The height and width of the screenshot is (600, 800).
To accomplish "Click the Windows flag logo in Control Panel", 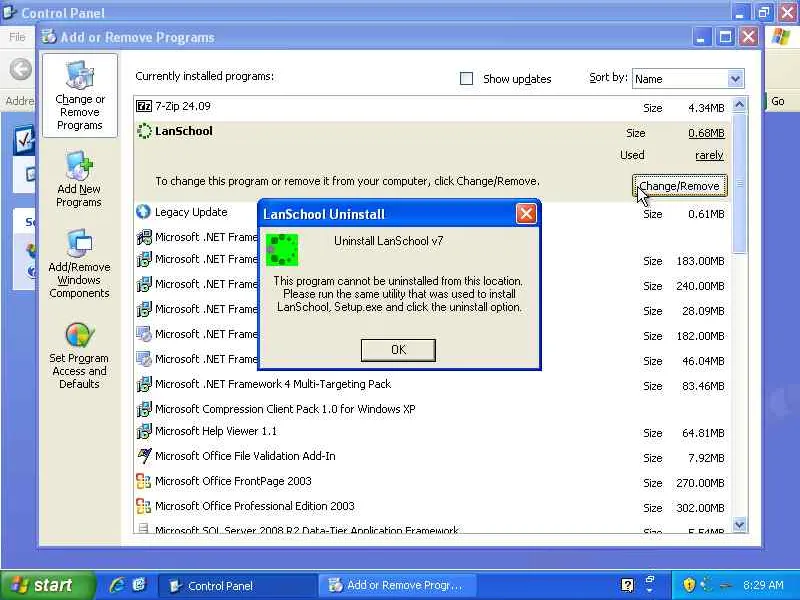I will [781, 36].
